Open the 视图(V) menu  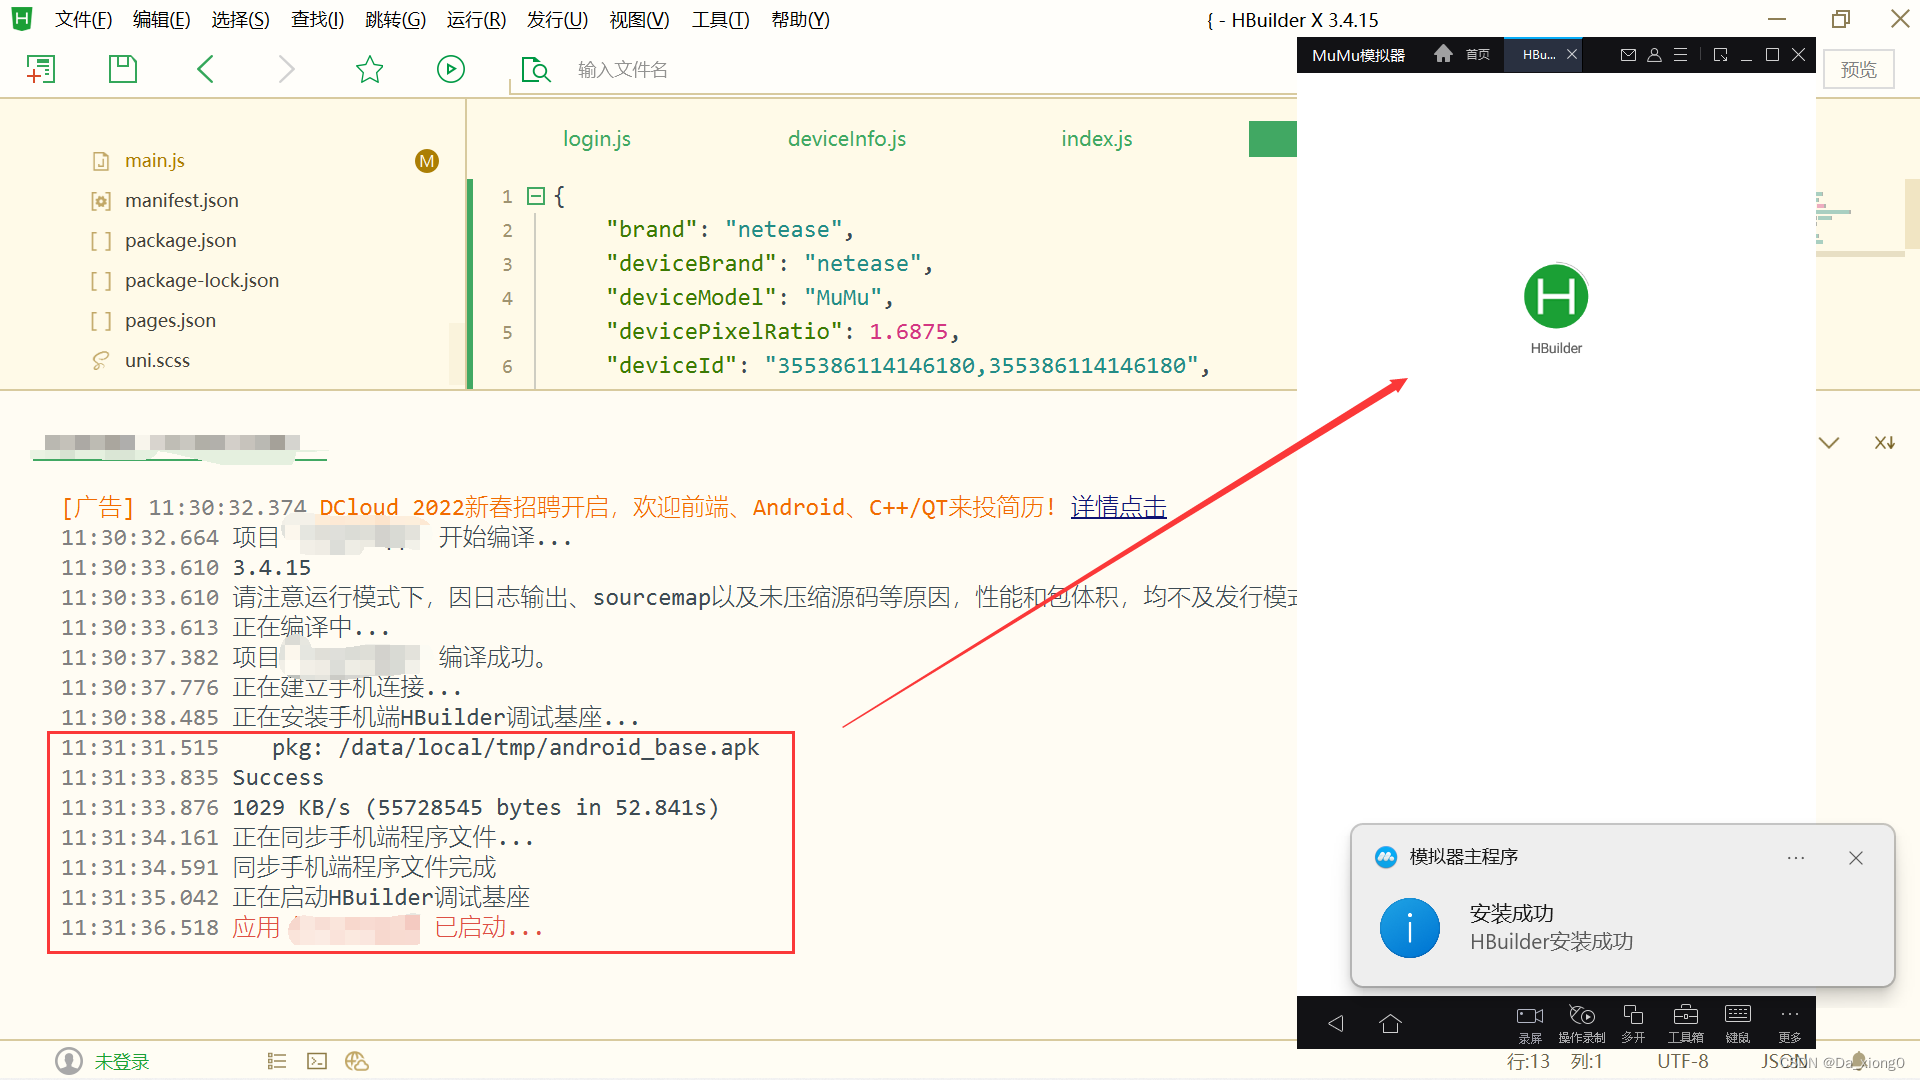(639, 20)
